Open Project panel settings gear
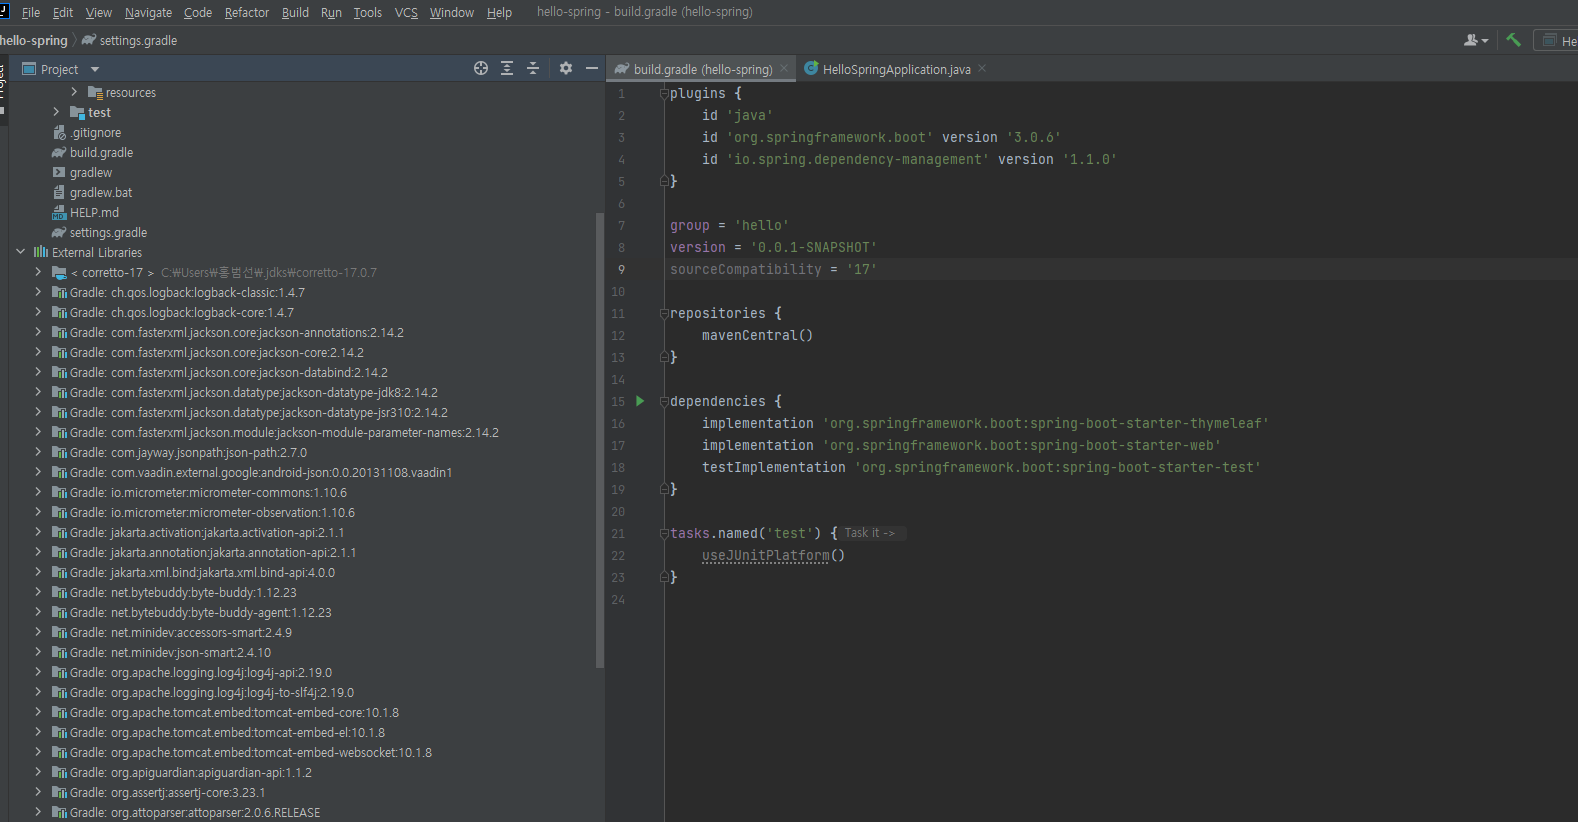 (566, 68)
